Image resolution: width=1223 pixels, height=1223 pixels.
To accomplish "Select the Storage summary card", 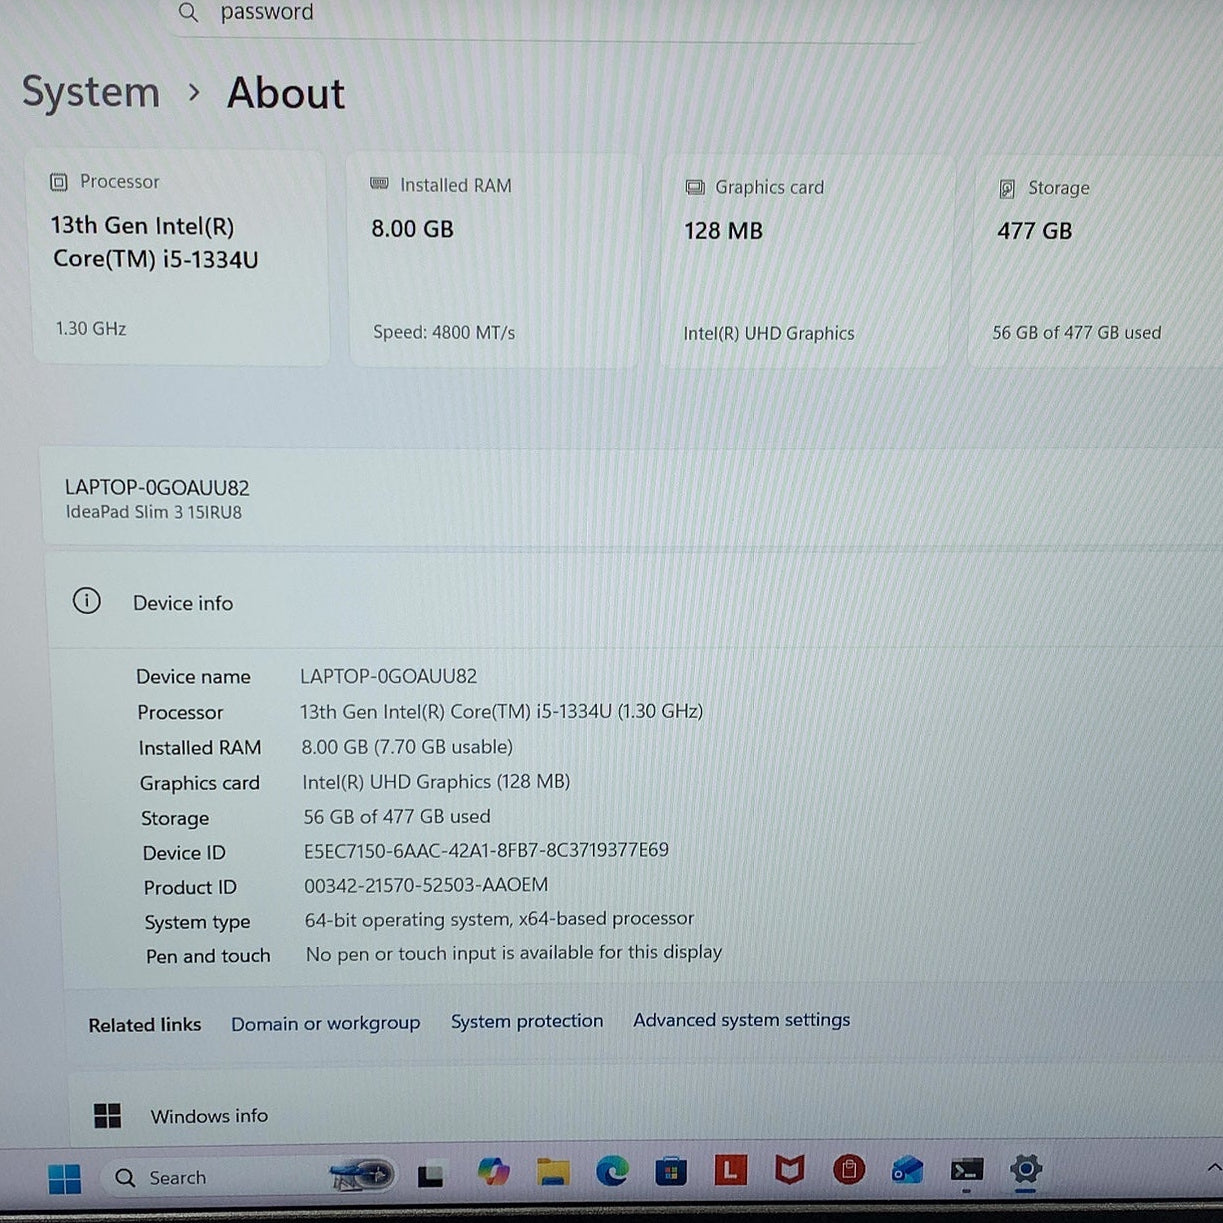I will point(1096,263).
